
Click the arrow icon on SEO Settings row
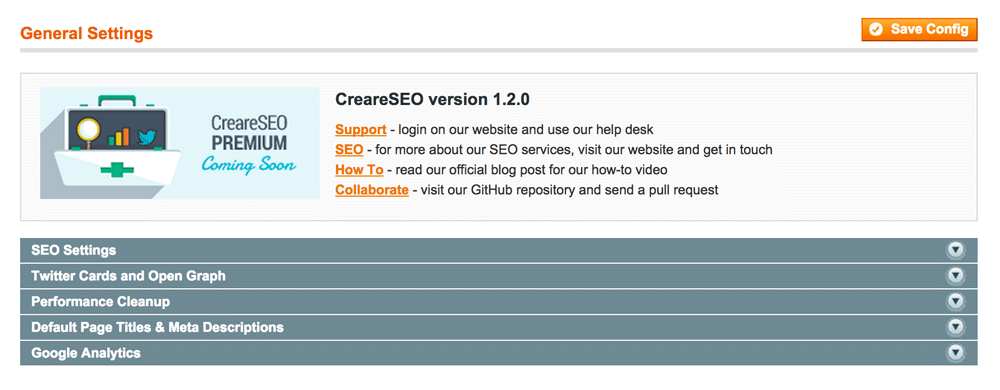pos(955,250)
